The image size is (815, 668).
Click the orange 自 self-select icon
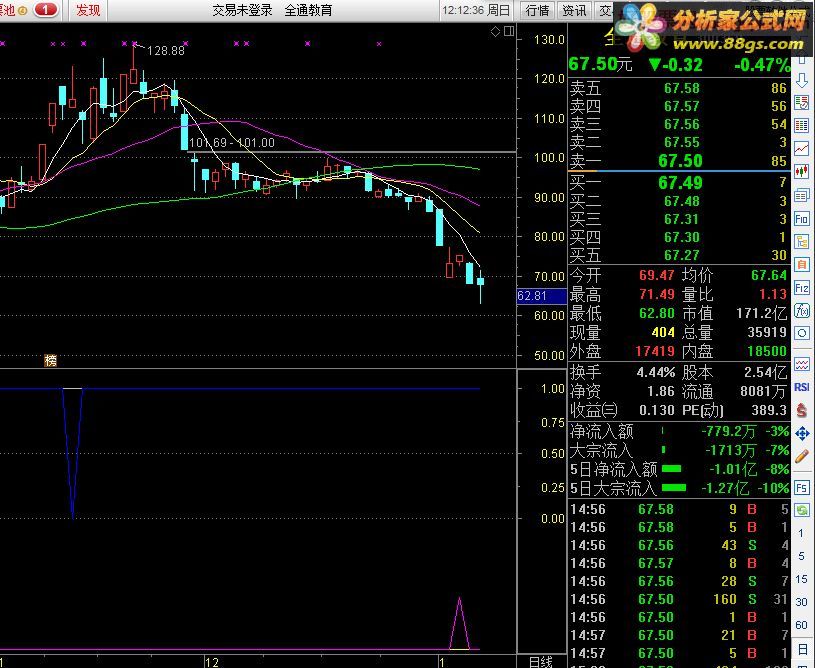pos(802,265)
